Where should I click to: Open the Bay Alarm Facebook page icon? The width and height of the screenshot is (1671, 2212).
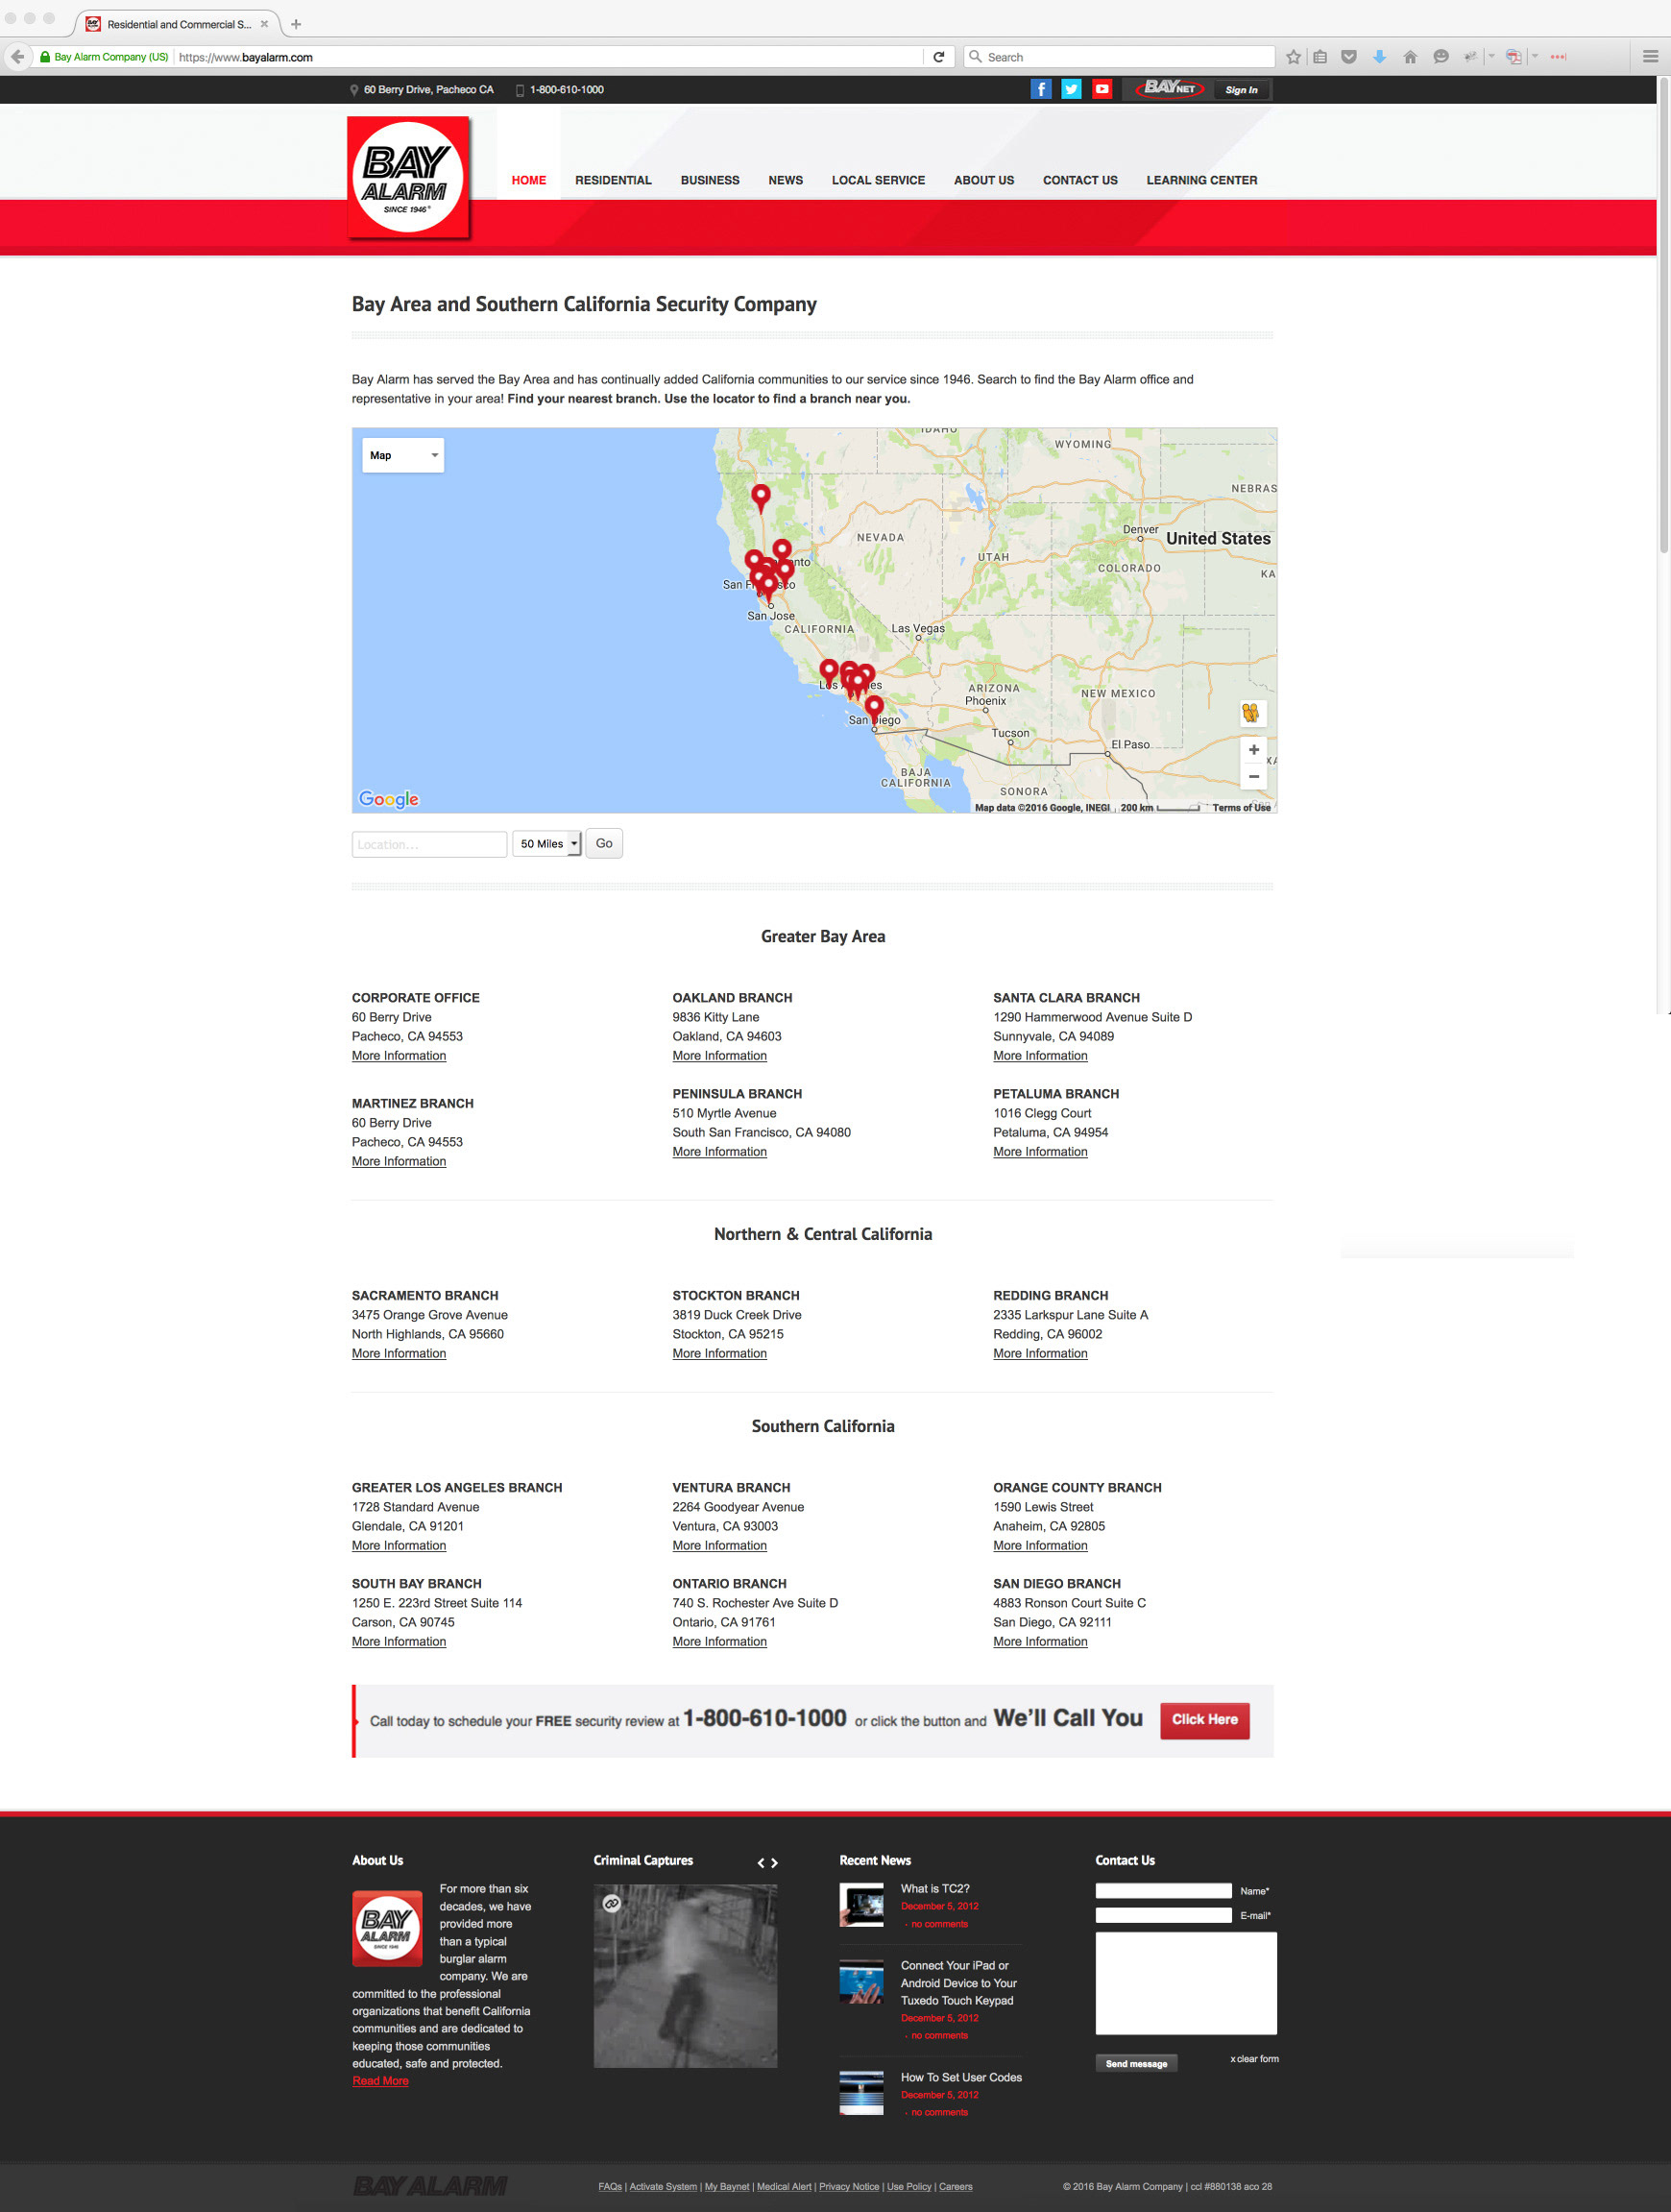point(1040,89)
